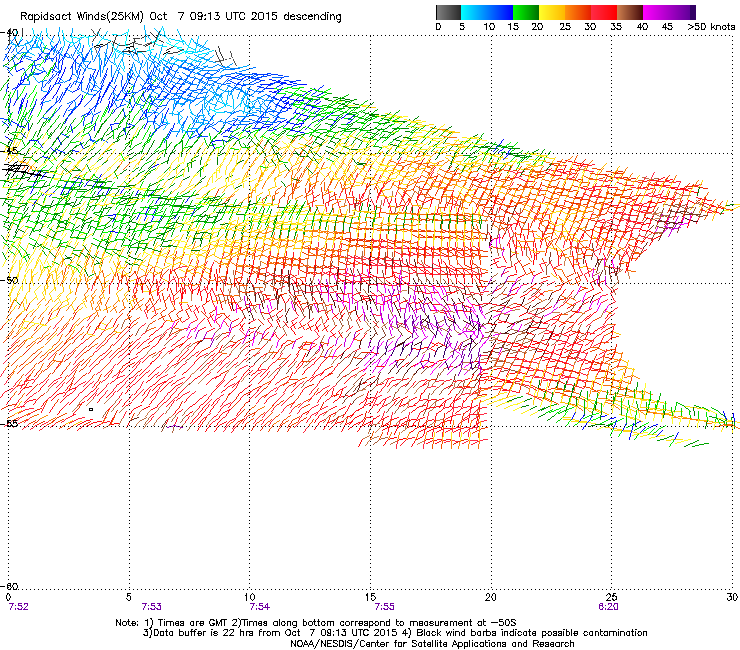Image resolution: width=740 pixels, height=650 pixels.
Task: Click the word 'descending' in the title
Action: (312, 17)
